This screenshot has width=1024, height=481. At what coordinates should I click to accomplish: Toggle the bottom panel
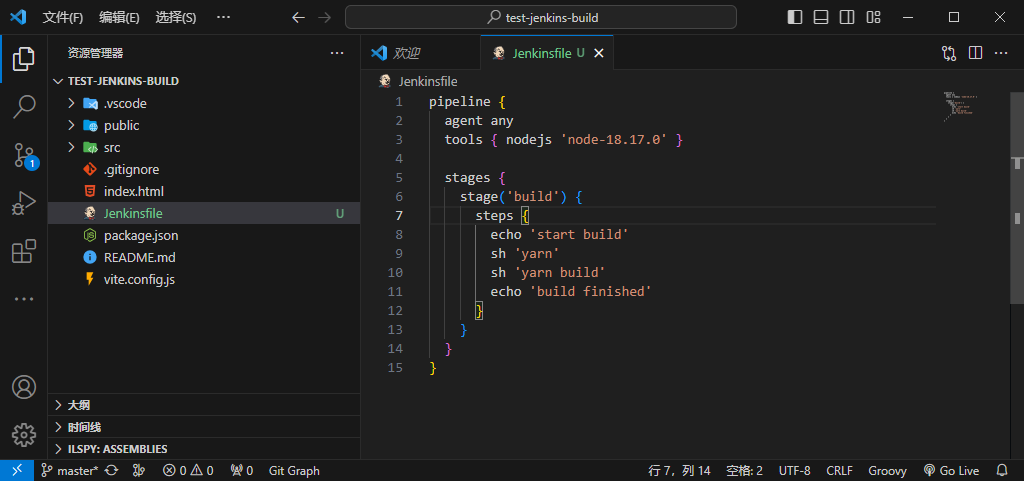click(x=821, y=18)
